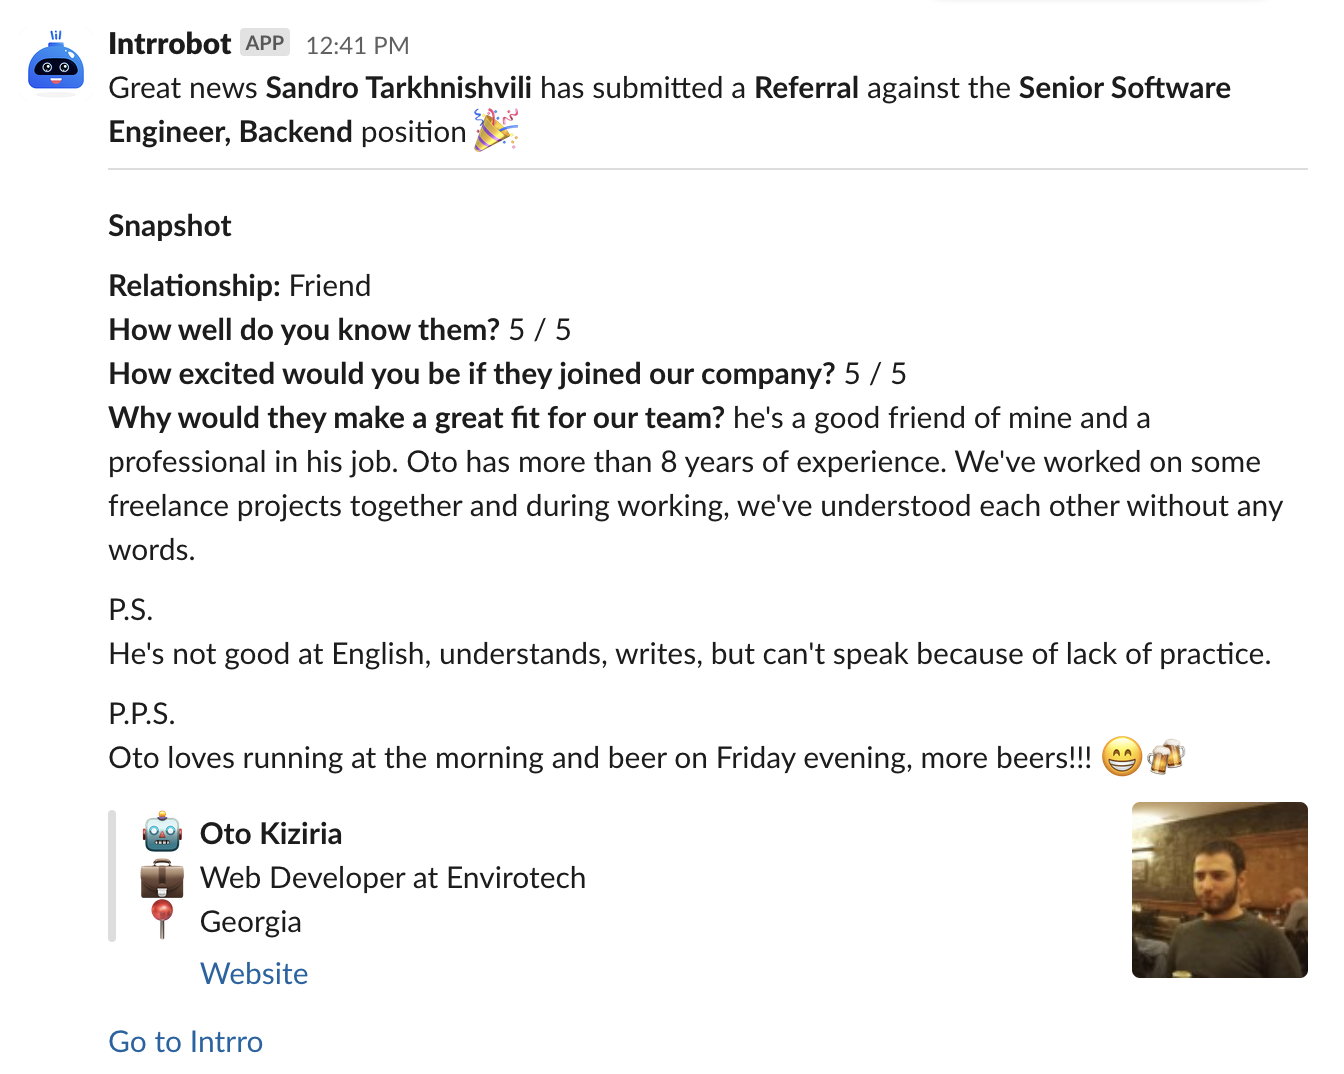Click the Oto Kiziria candidate name
The height and width of the screenshot is (1074, 1344).
(271, 833)
